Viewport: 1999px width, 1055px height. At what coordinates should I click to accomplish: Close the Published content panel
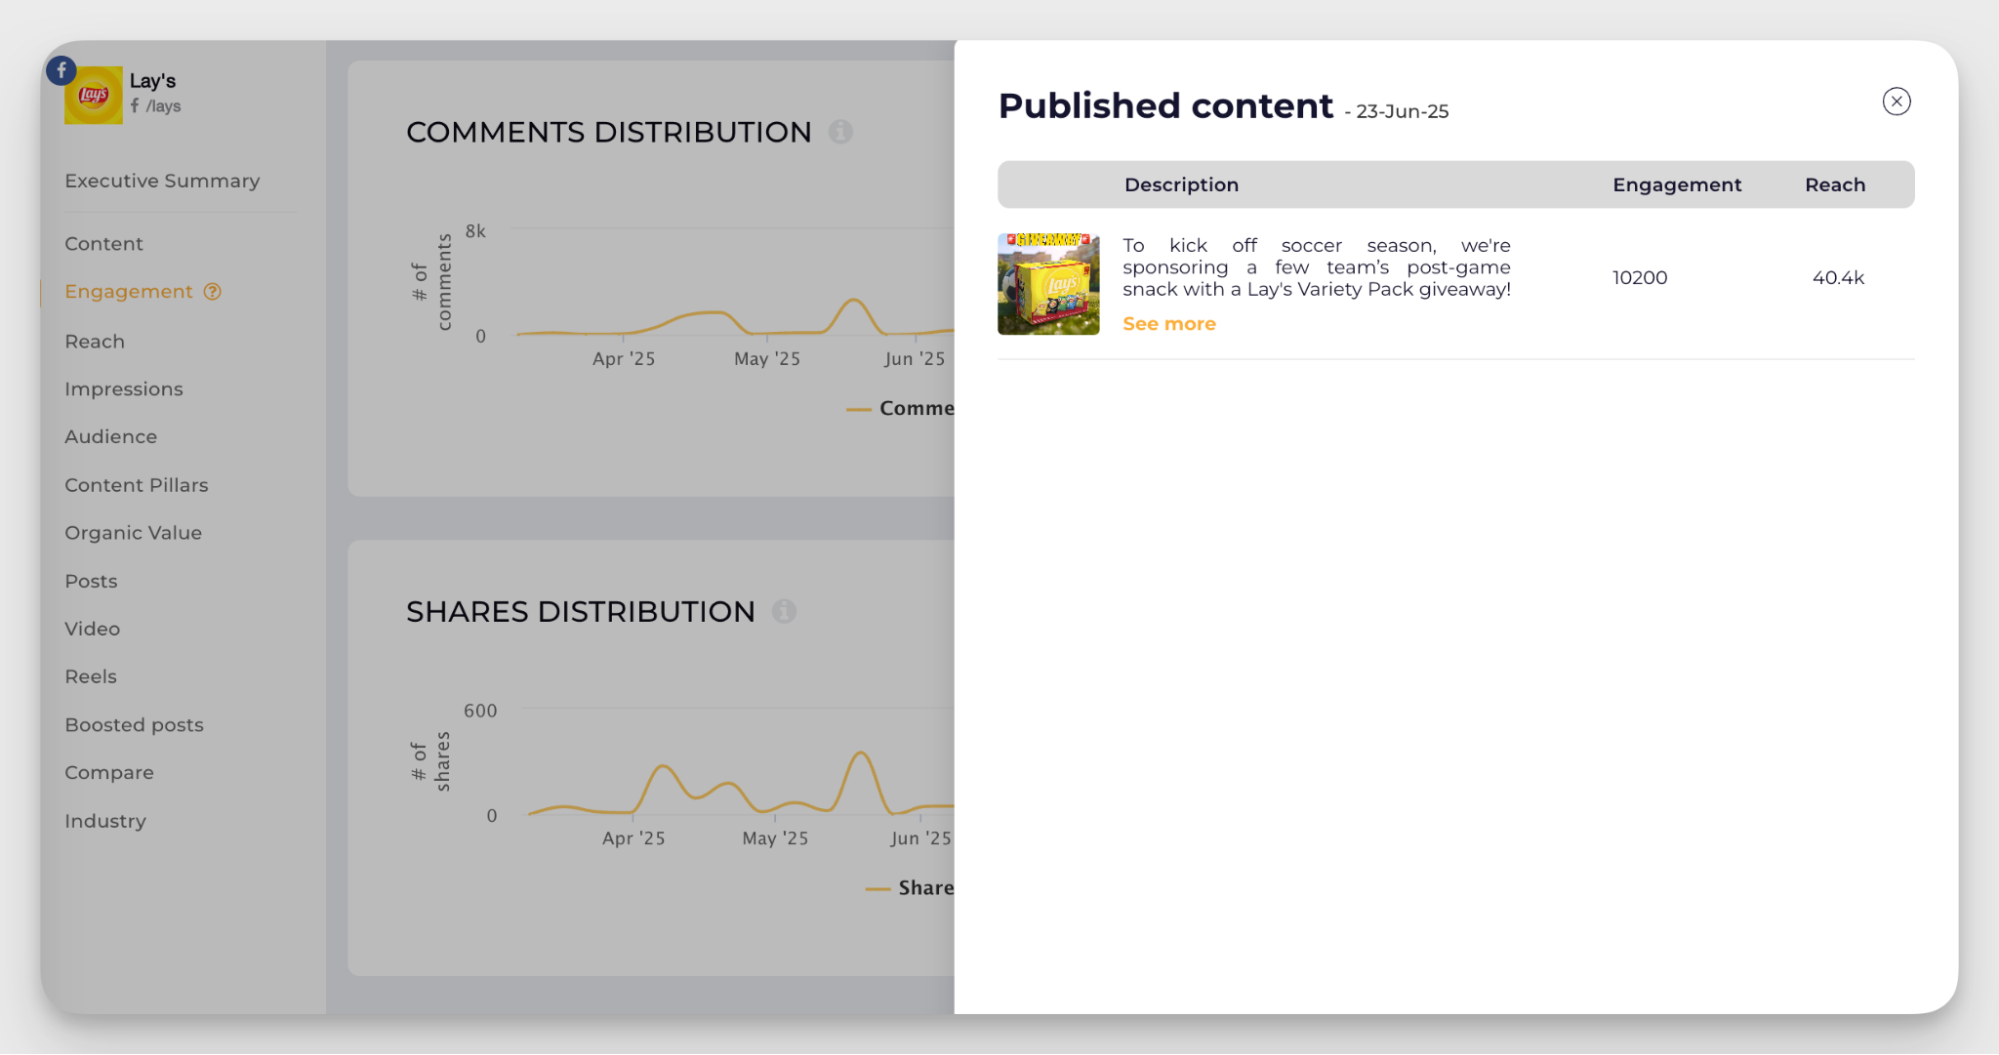coord(1896,102)
